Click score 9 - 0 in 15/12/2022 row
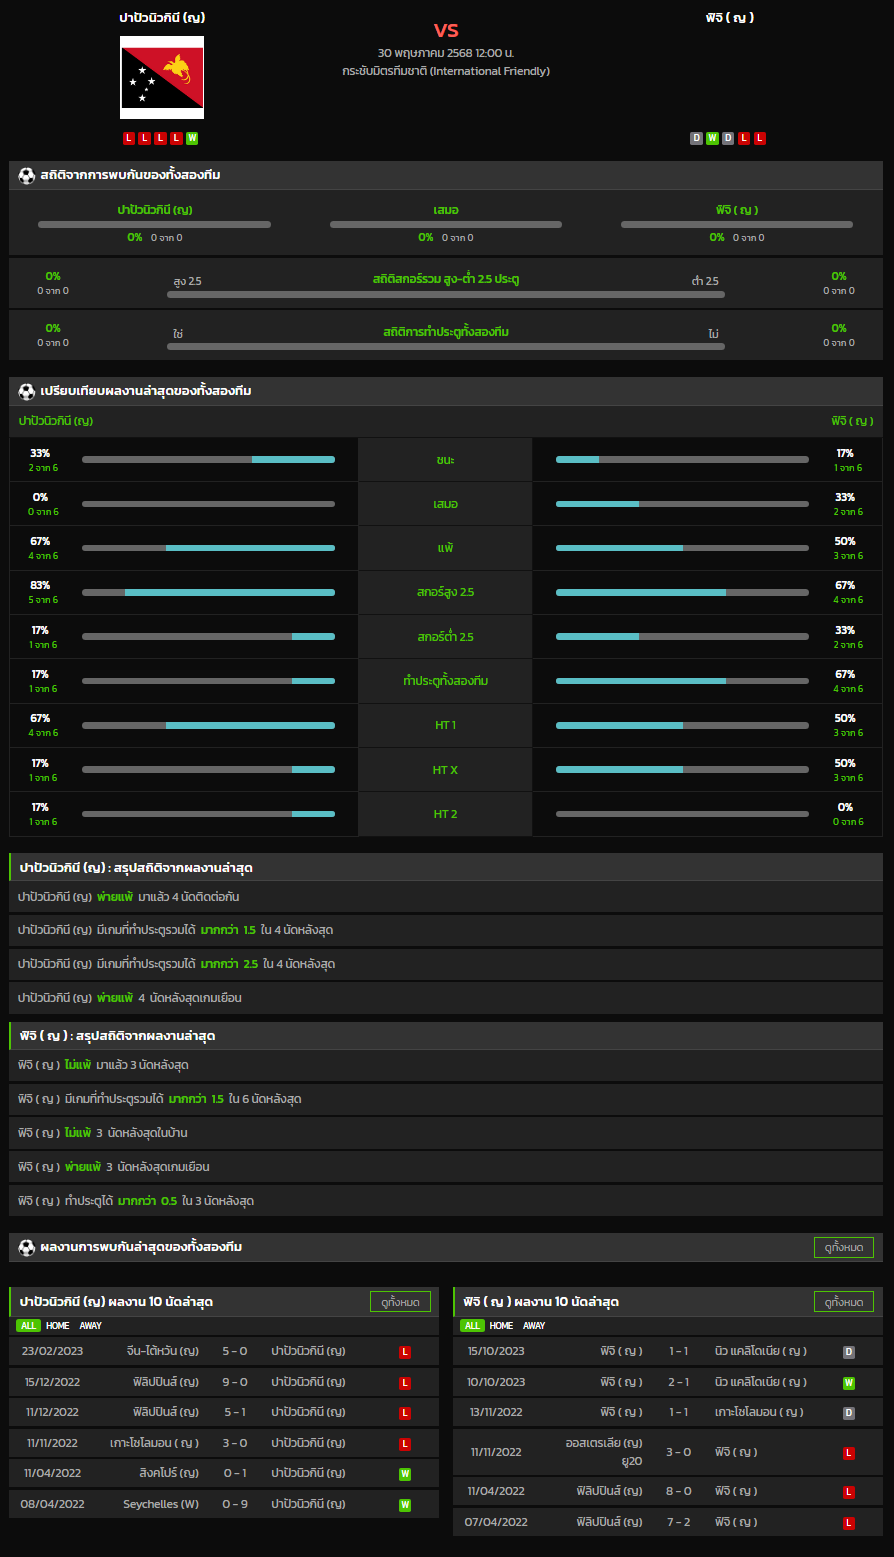894x1557 pixels. coord(235,1382)
